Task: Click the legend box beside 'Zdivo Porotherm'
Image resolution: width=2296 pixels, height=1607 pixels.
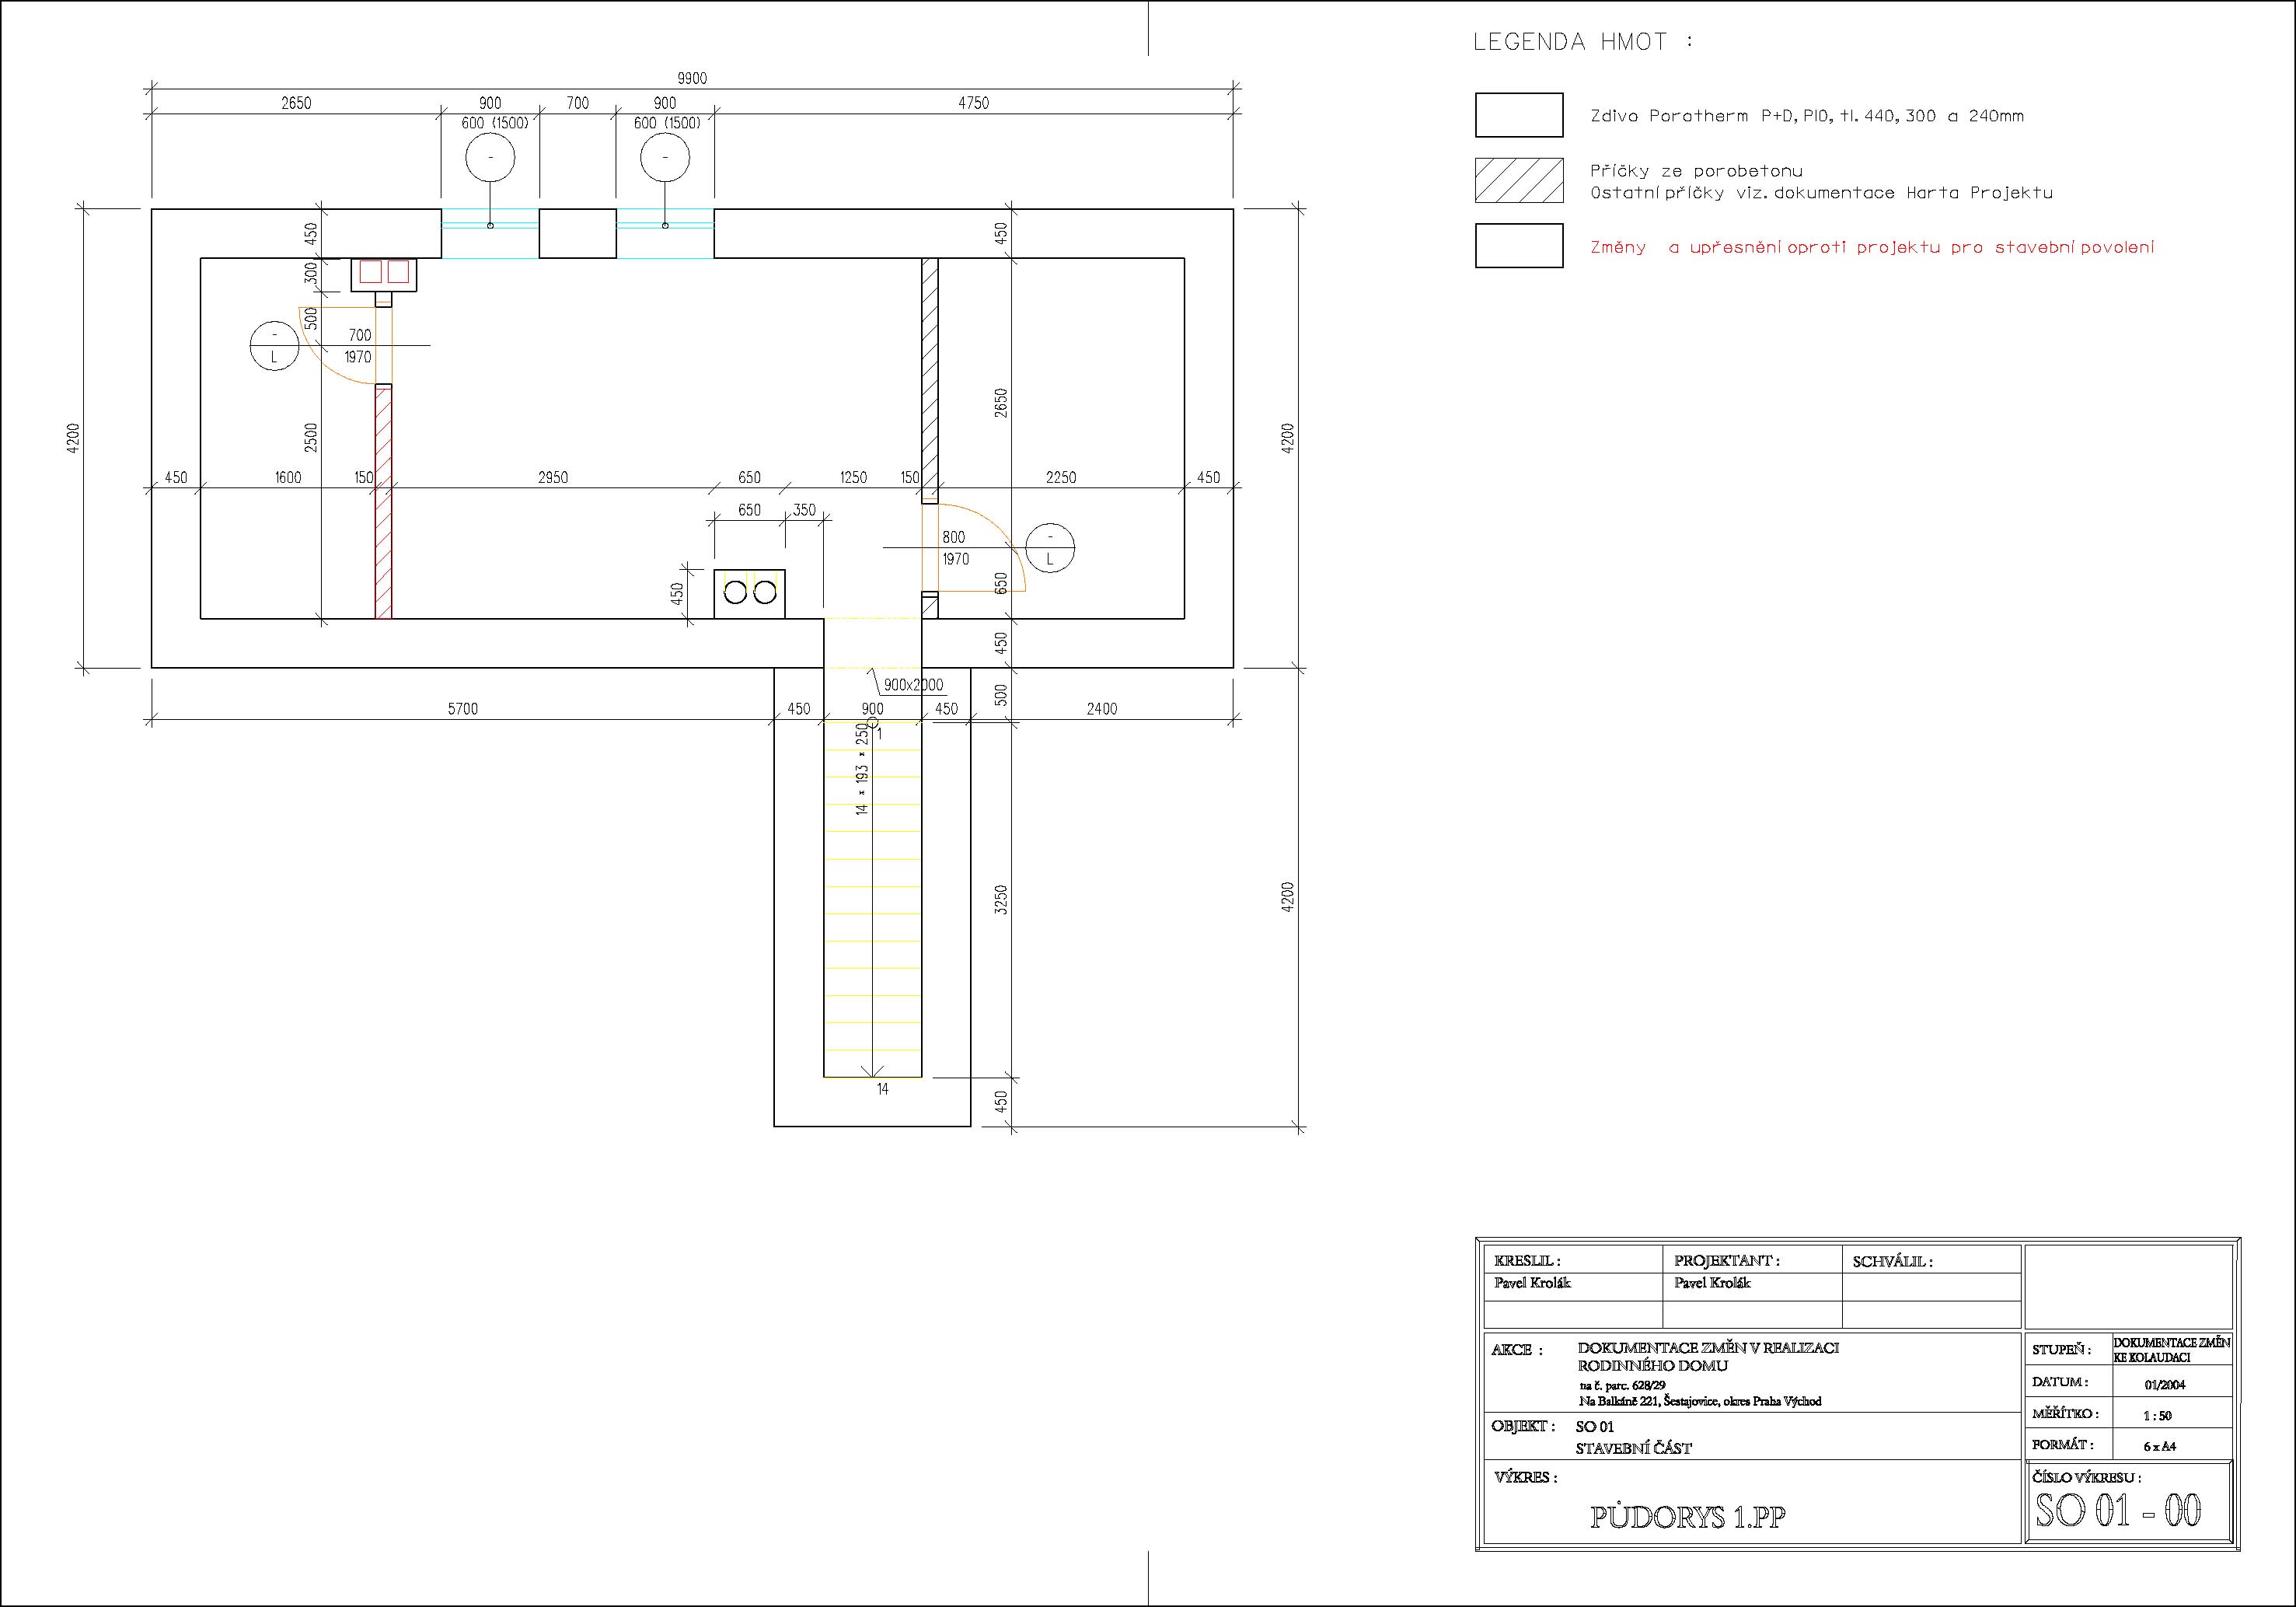Action: [x=1519, y=115]
